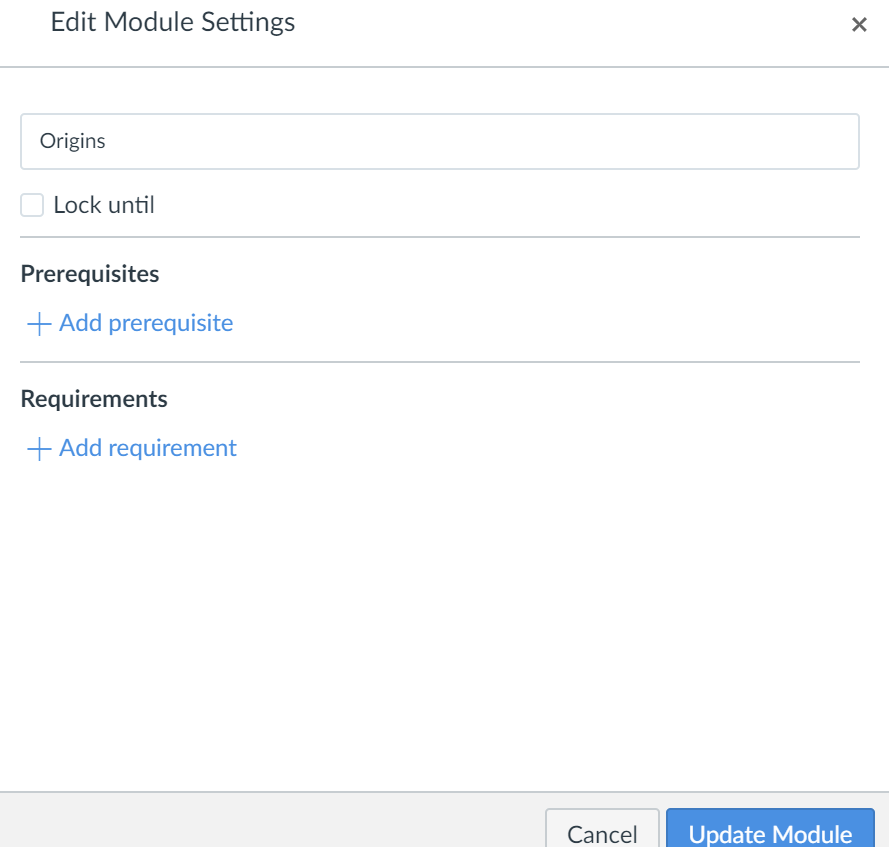
Task: Click the Requirements section heading
Action: [94, 399]
